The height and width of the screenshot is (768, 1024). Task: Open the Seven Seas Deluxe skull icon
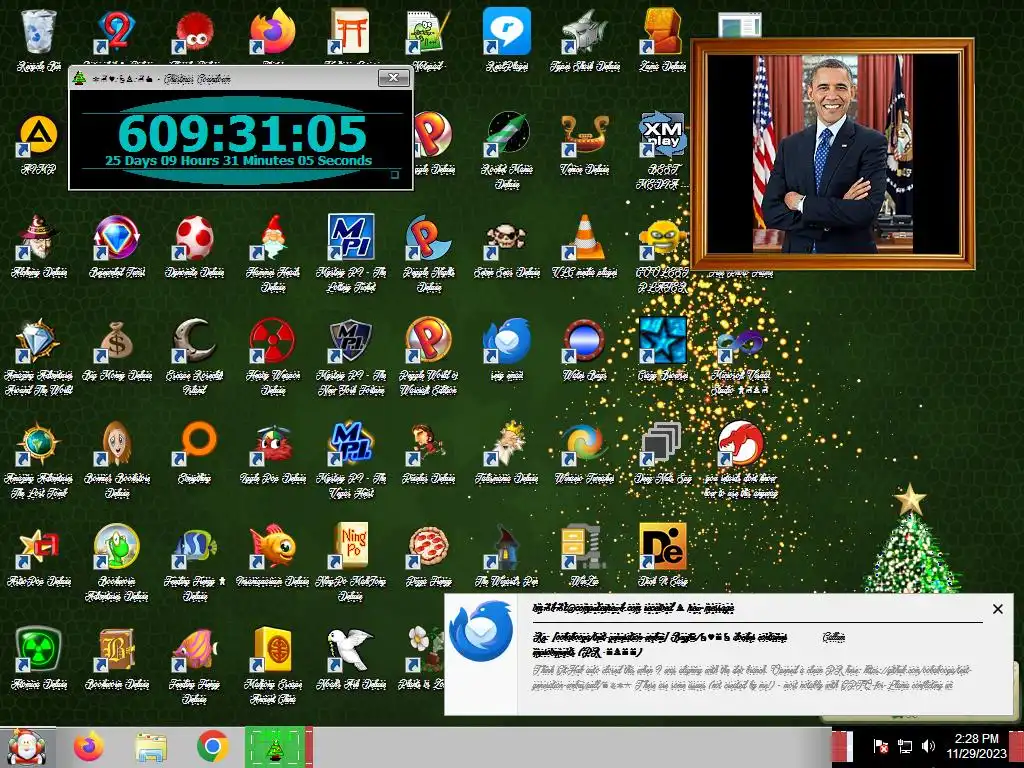(506, 237)
